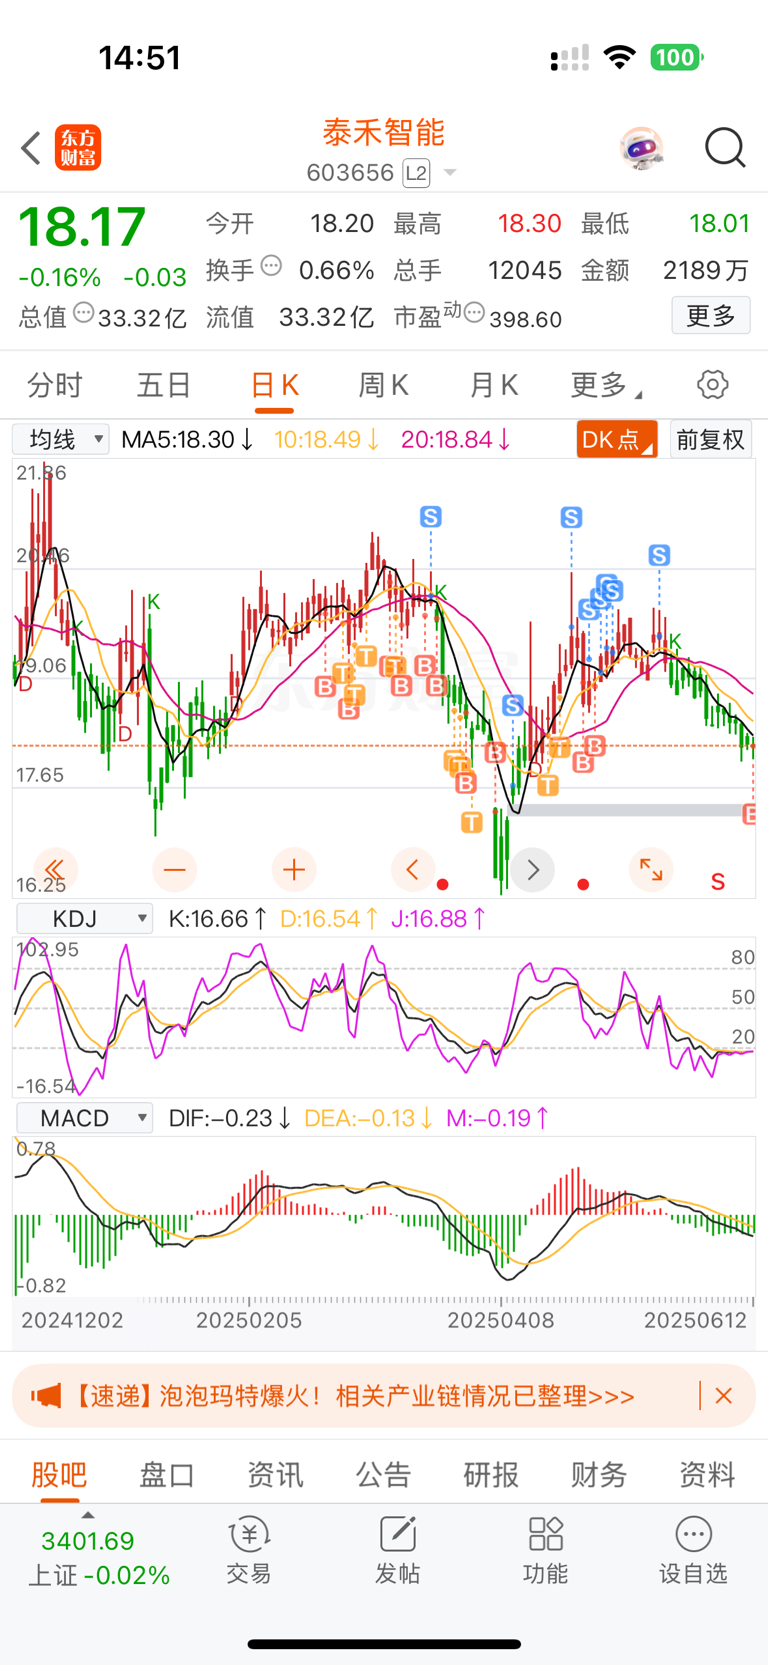Dismiss the news banner with X
Screen dimensions: 769x1665
click(724, 1396)
